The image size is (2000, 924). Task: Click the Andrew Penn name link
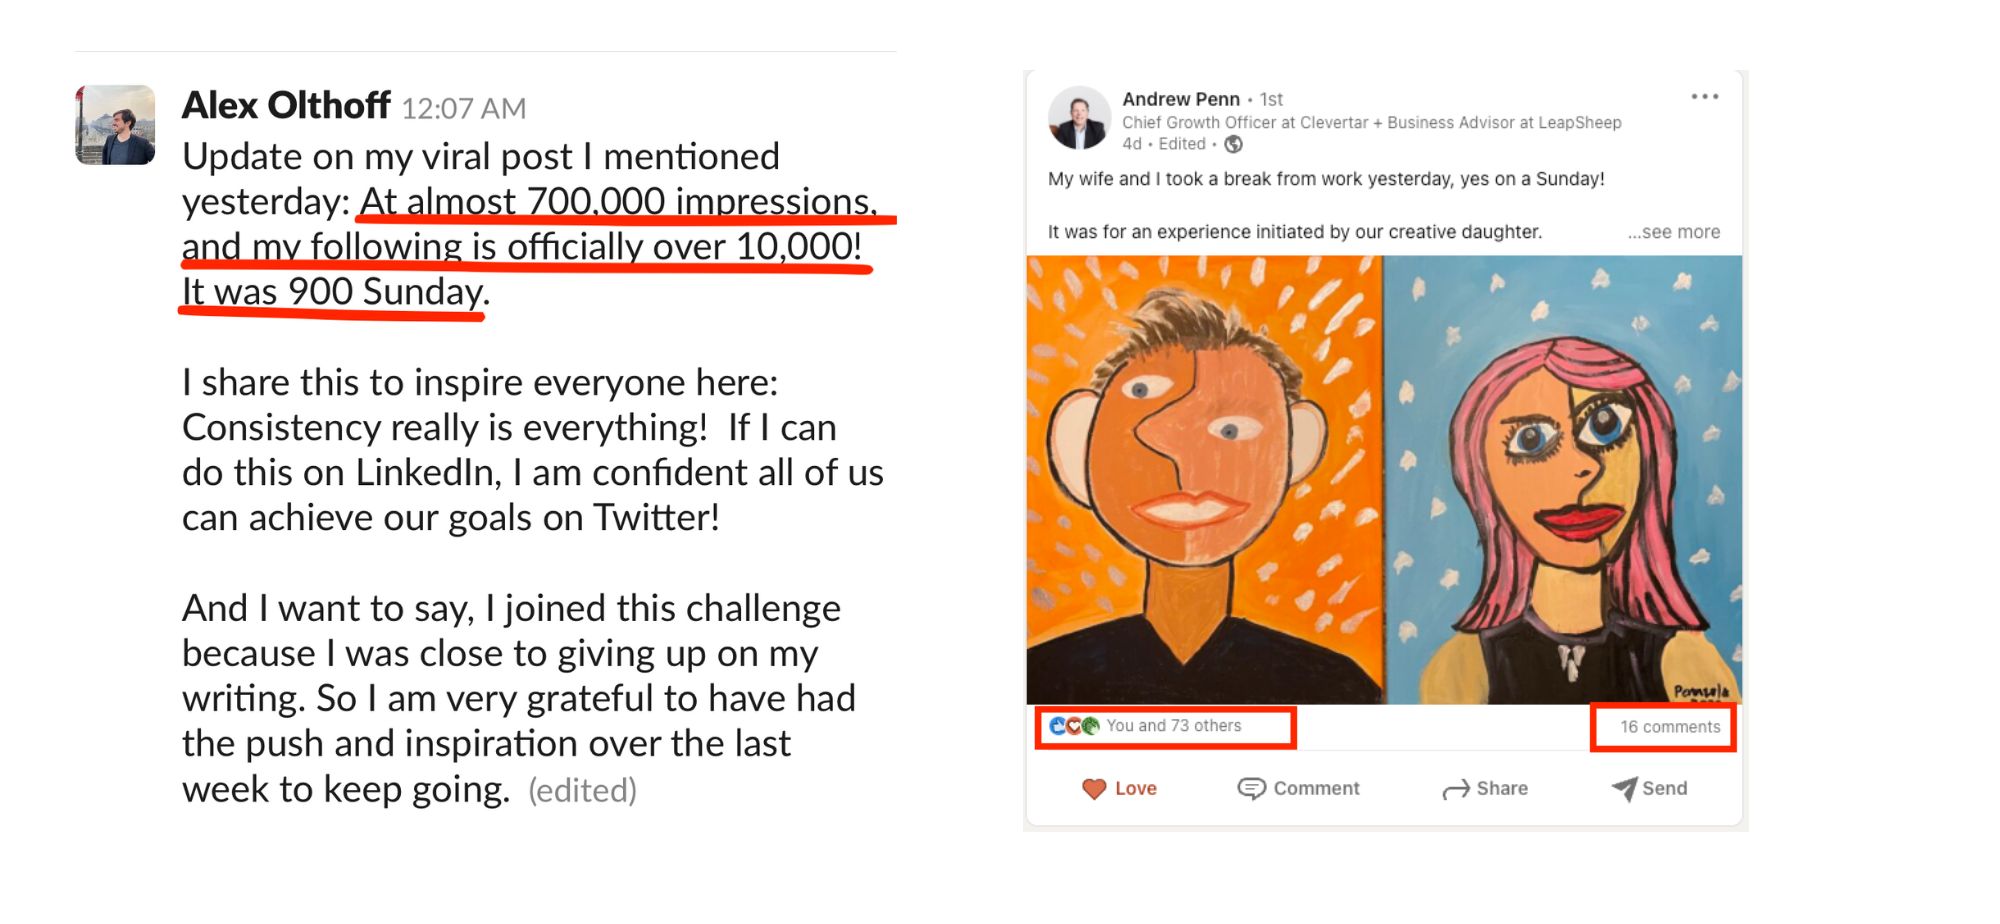[1181, 99]
